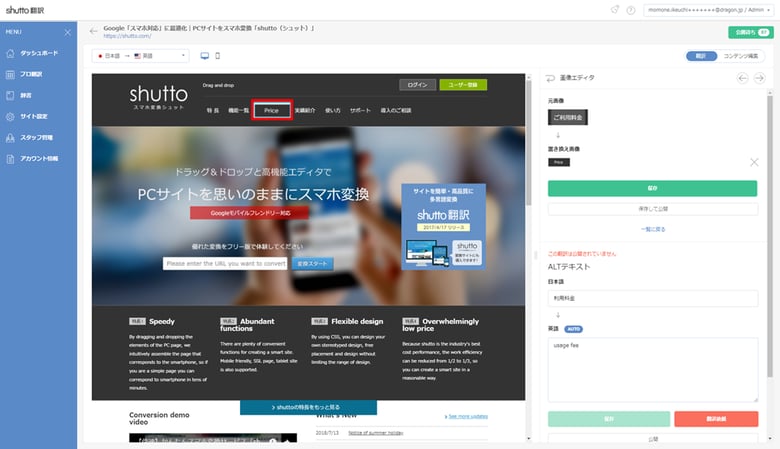Click the document icon beside アカウント情報

[x=10, y=159]
